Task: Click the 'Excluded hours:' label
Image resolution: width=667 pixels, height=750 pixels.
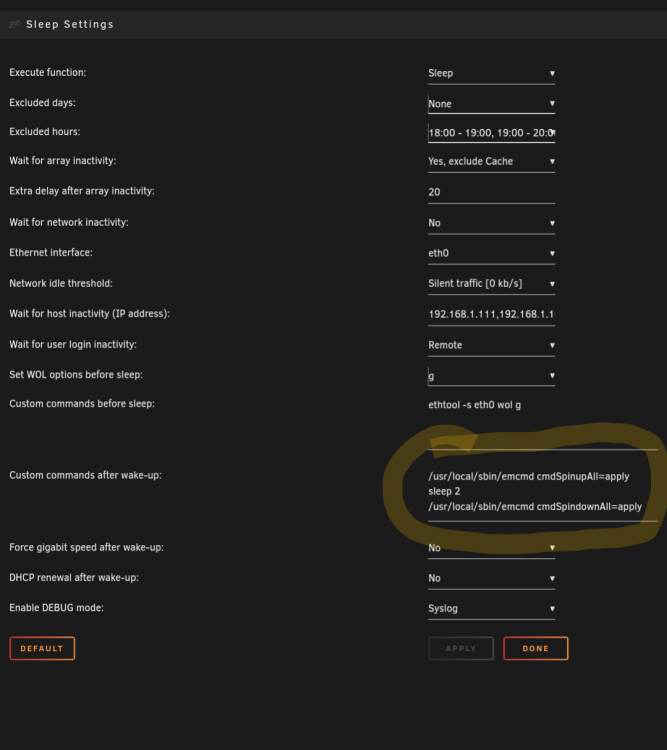Action: pyautogui.click(x=45, y=132)
